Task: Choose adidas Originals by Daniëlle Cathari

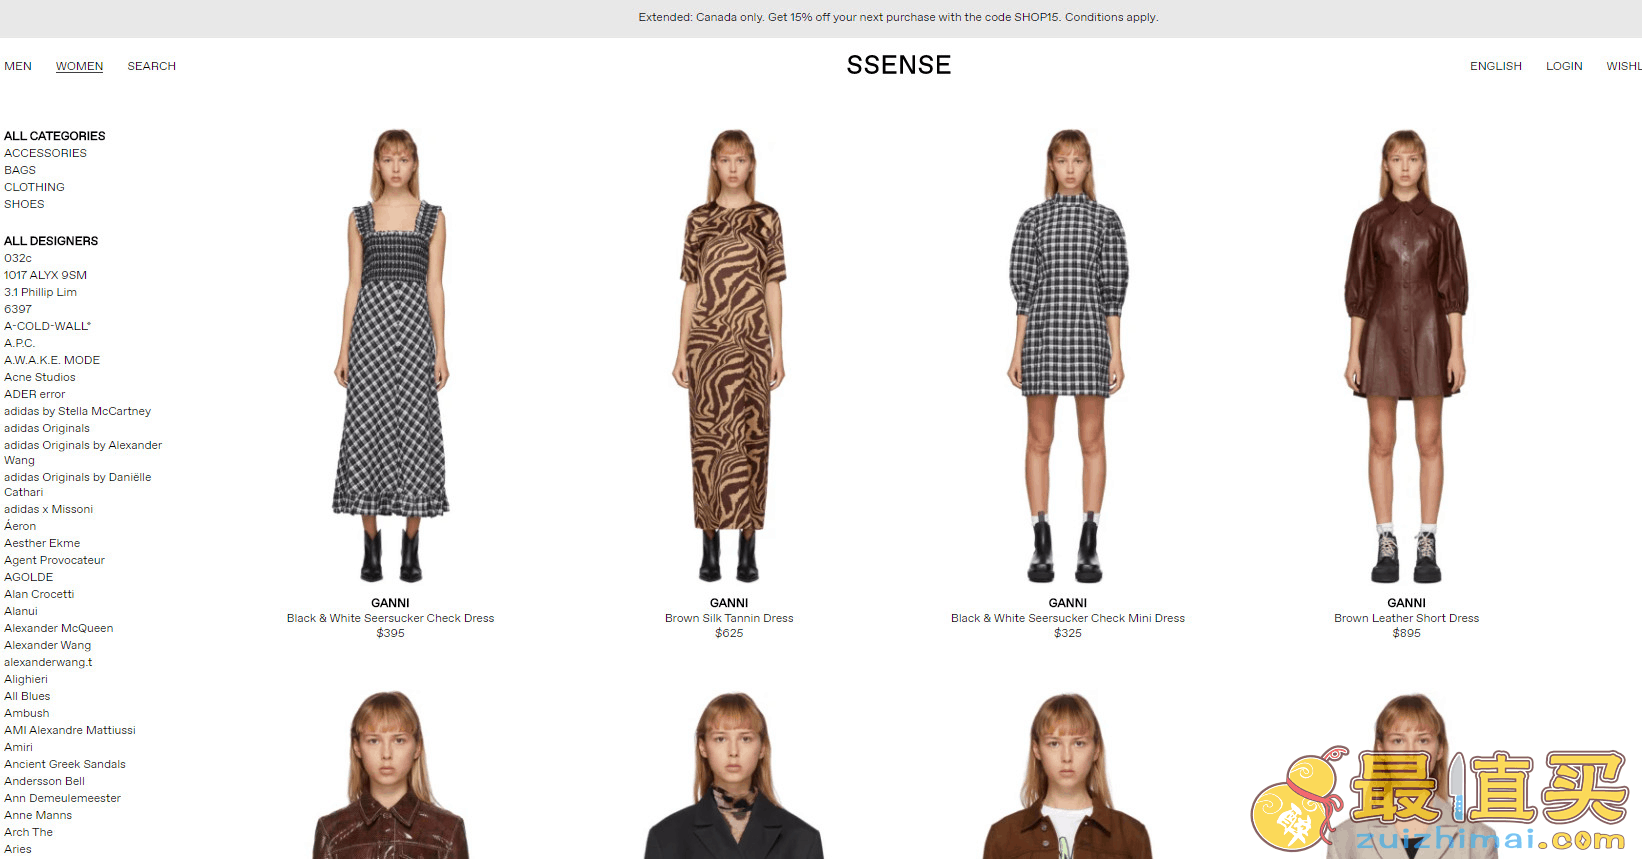Action: pos(77,484)
